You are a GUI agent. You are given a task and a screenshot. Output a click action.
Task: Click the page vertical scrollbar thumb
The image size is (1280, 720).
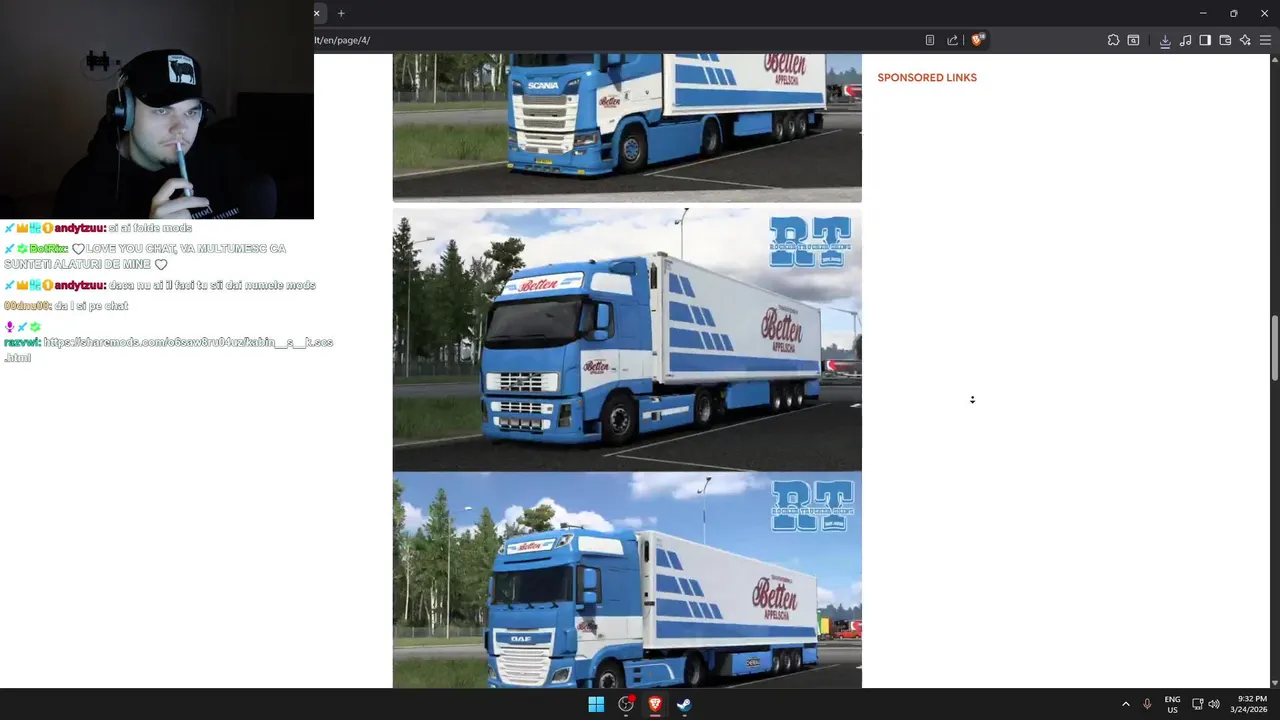1274,348
